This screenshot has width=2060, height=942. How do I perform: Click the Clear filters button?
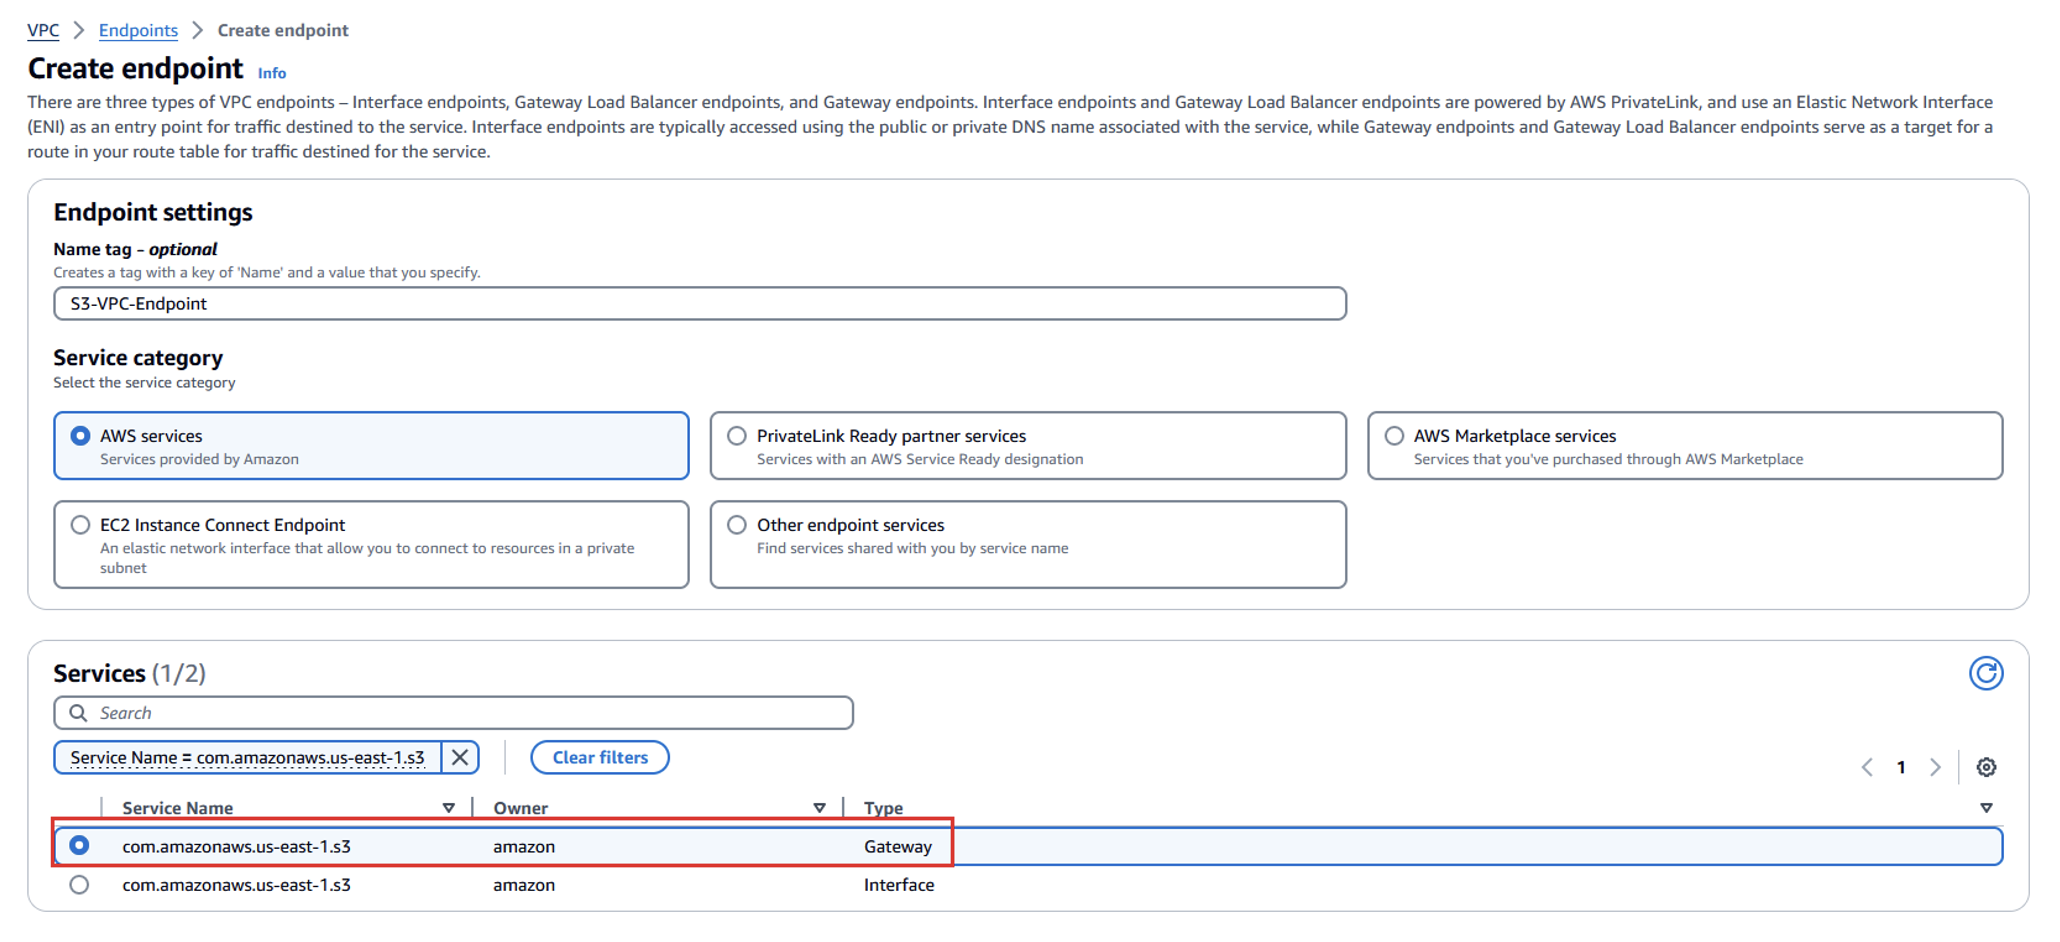tap(600, 757)
